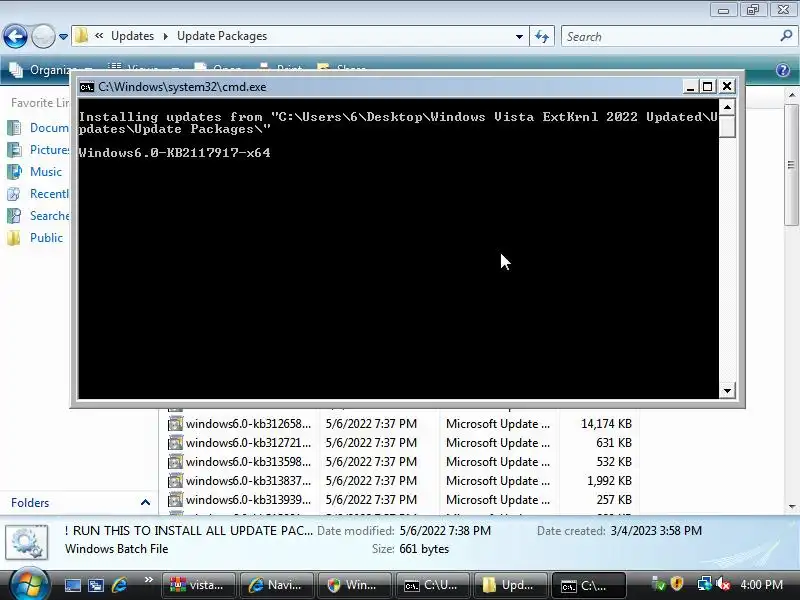Screen dimensions: 800x600
Task: Open Pictures in Favorite Links
Action: 49,149
